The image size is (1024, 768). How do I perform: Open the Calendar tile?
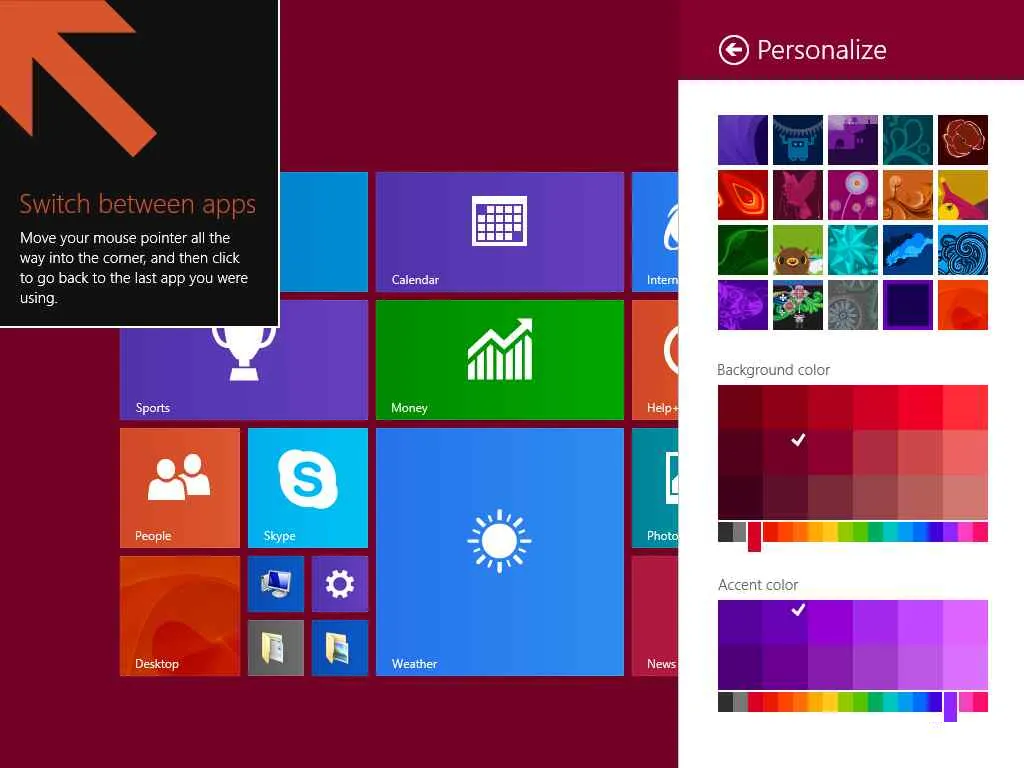click(500, 232)
